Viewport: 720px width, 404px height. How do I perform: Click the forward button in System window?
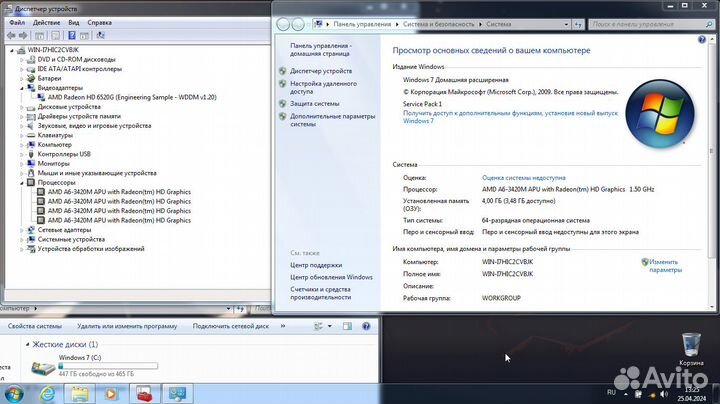pyautogui.click(x=298, y=24)
